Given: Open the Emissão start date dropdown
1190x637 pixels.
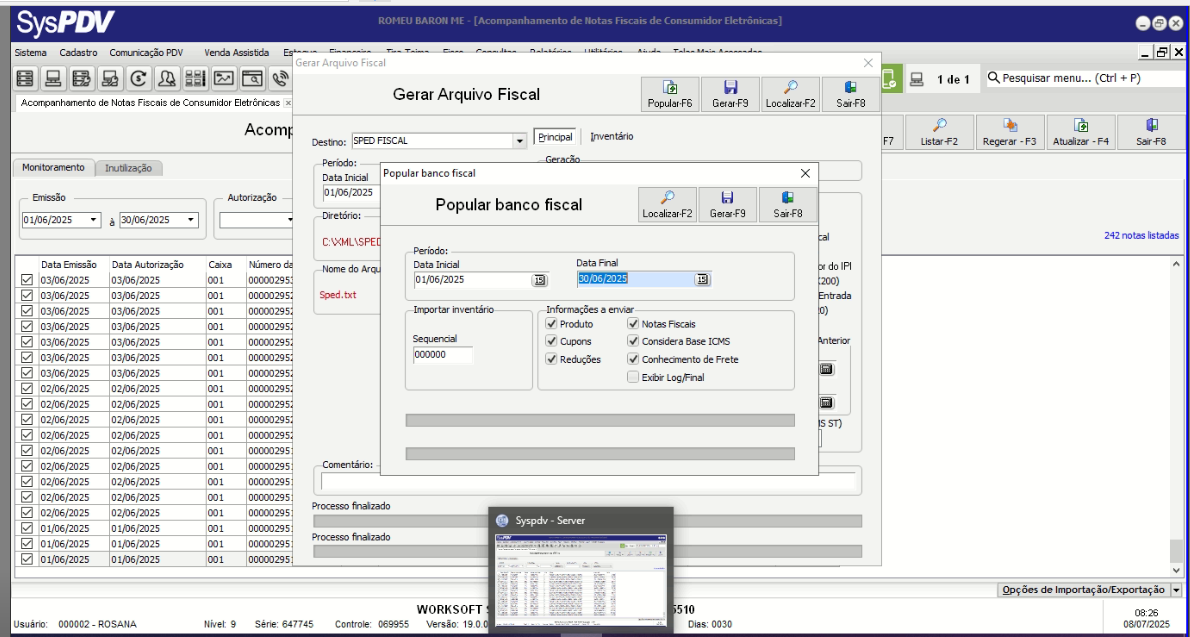Looking at the screenshot, I should point(94,220).
